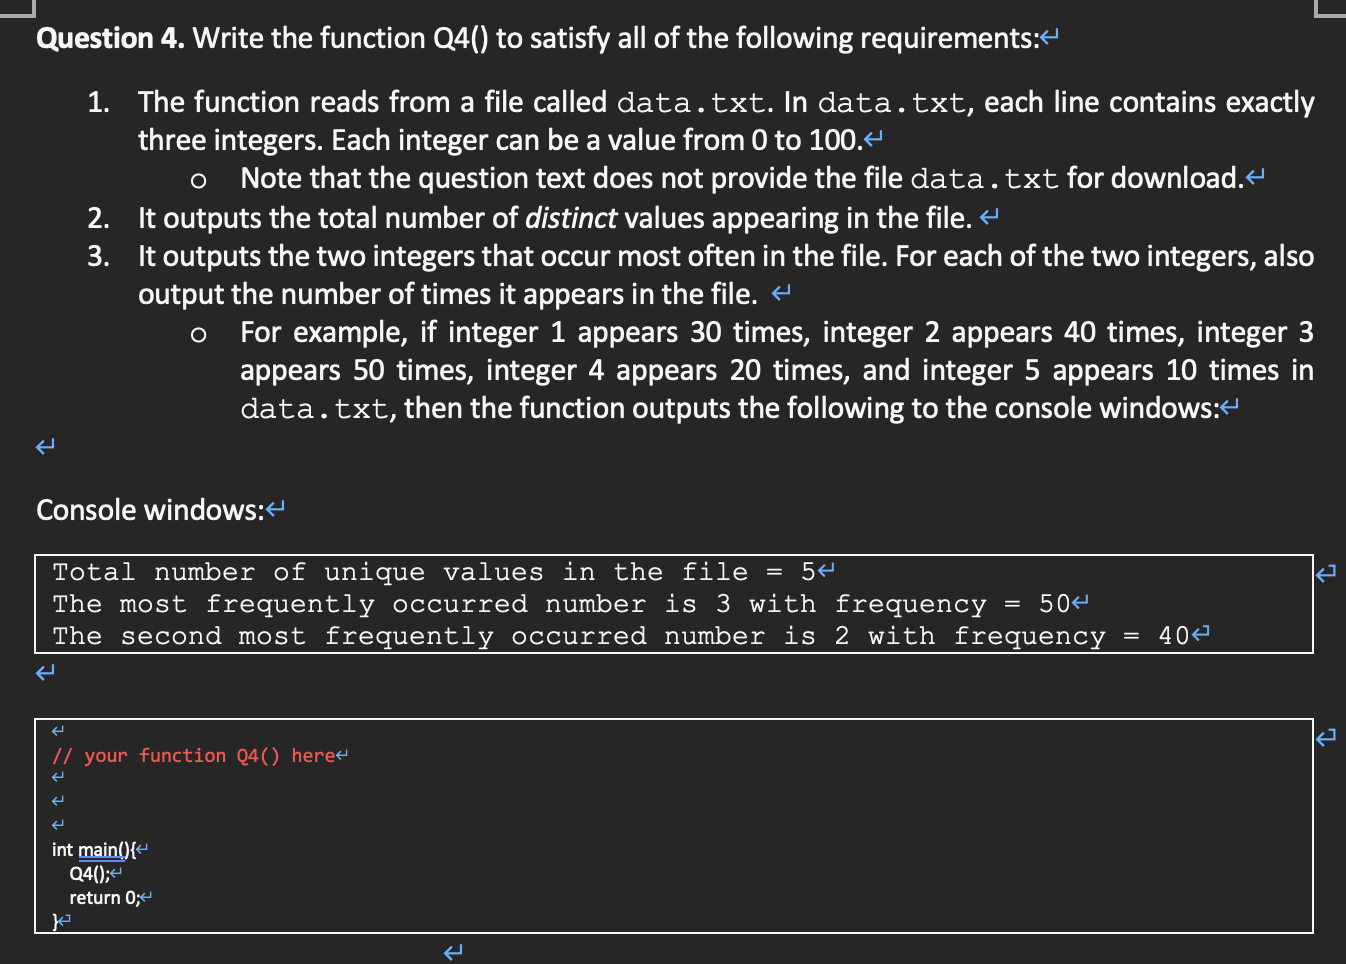Click "three integers. Each integer can be" line
This screenshot has height=964, width=1346.
point(500,140)
